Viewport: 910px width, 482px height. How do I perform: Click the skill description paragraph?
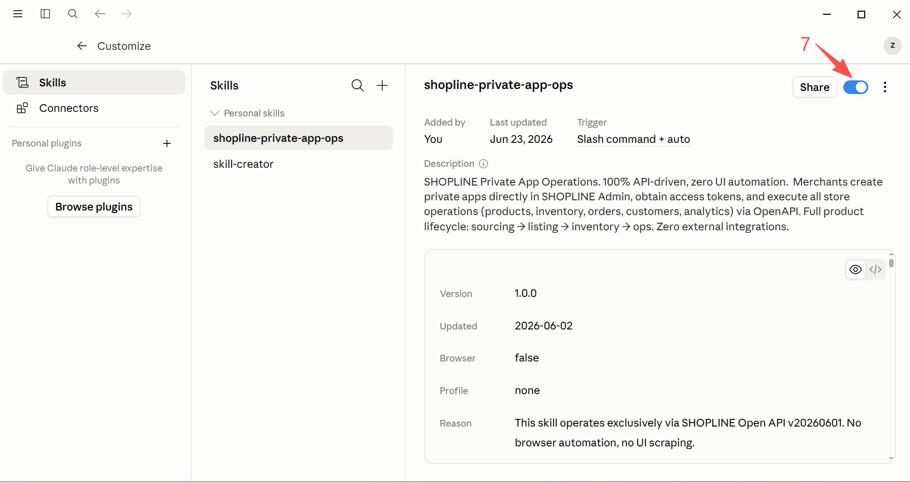click(653, 204)
